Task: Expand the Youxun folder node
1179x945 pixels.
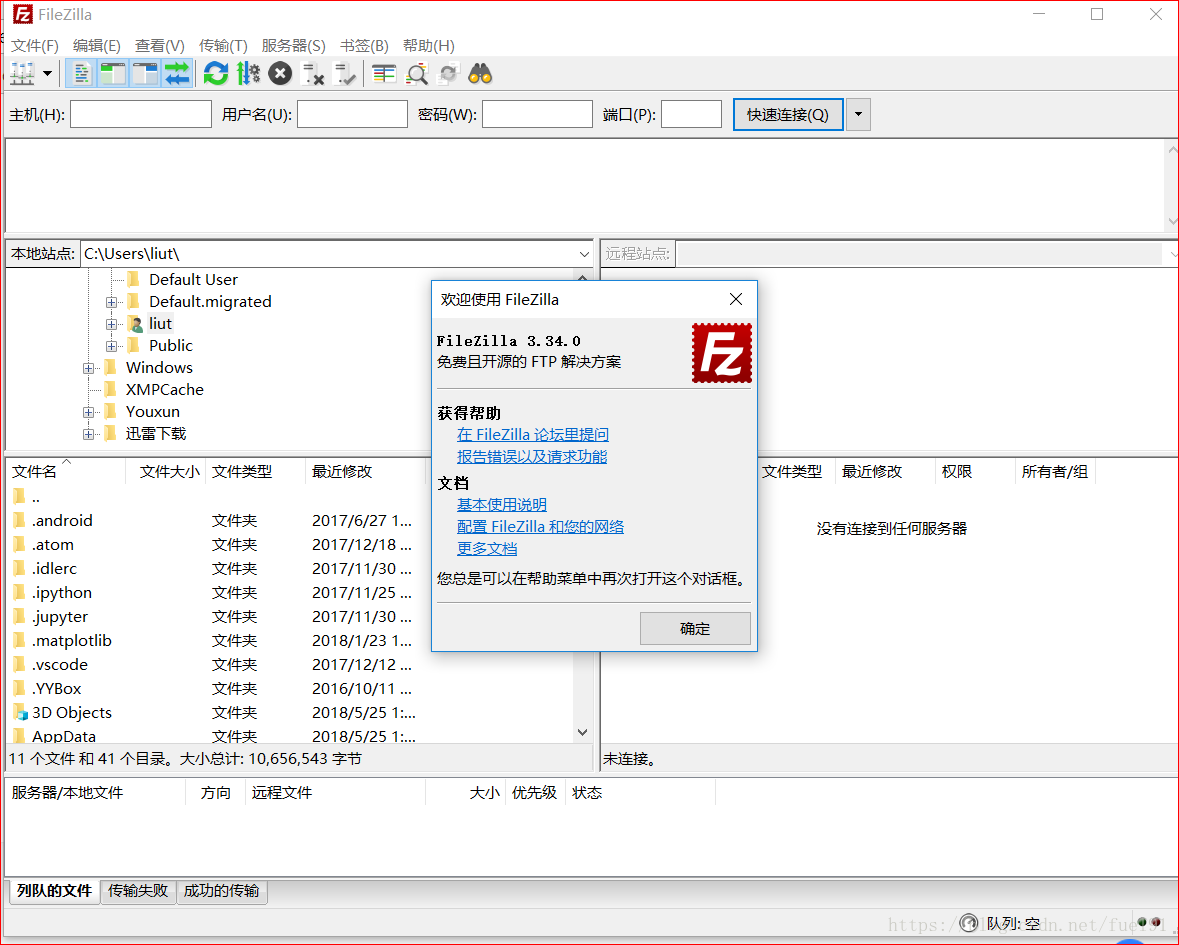Action: coord(89,412)
